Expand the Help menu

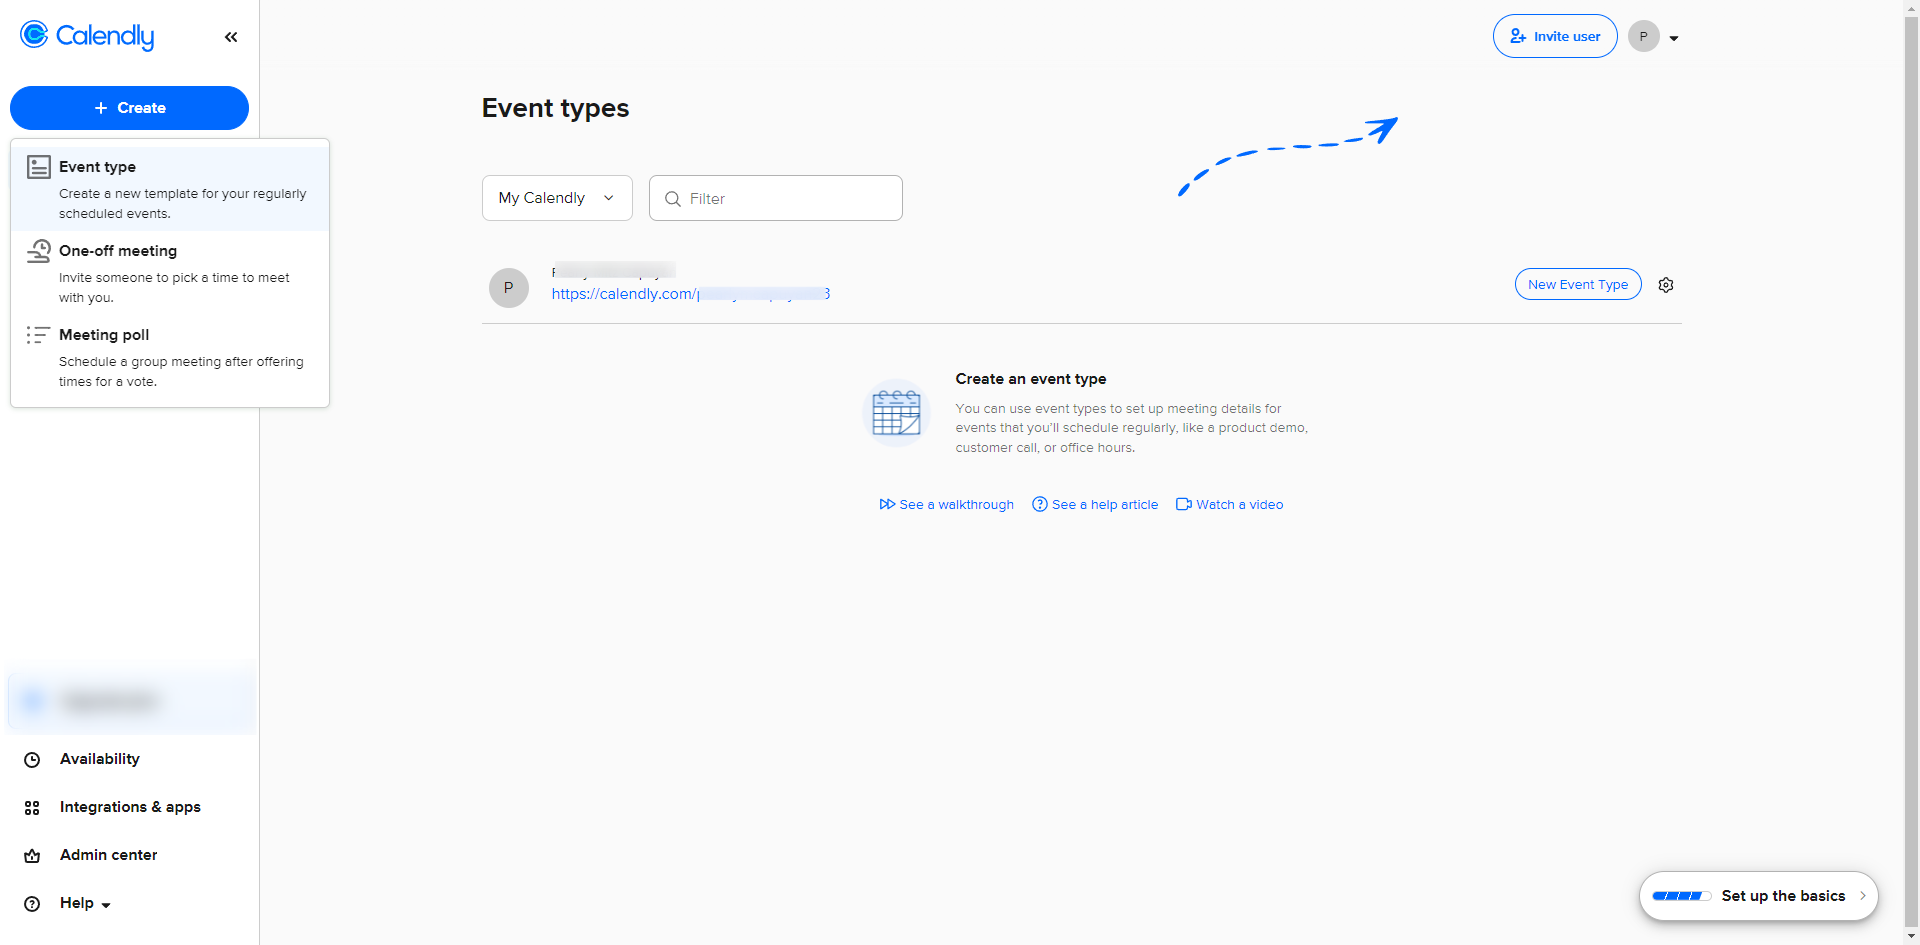point(85,903)
